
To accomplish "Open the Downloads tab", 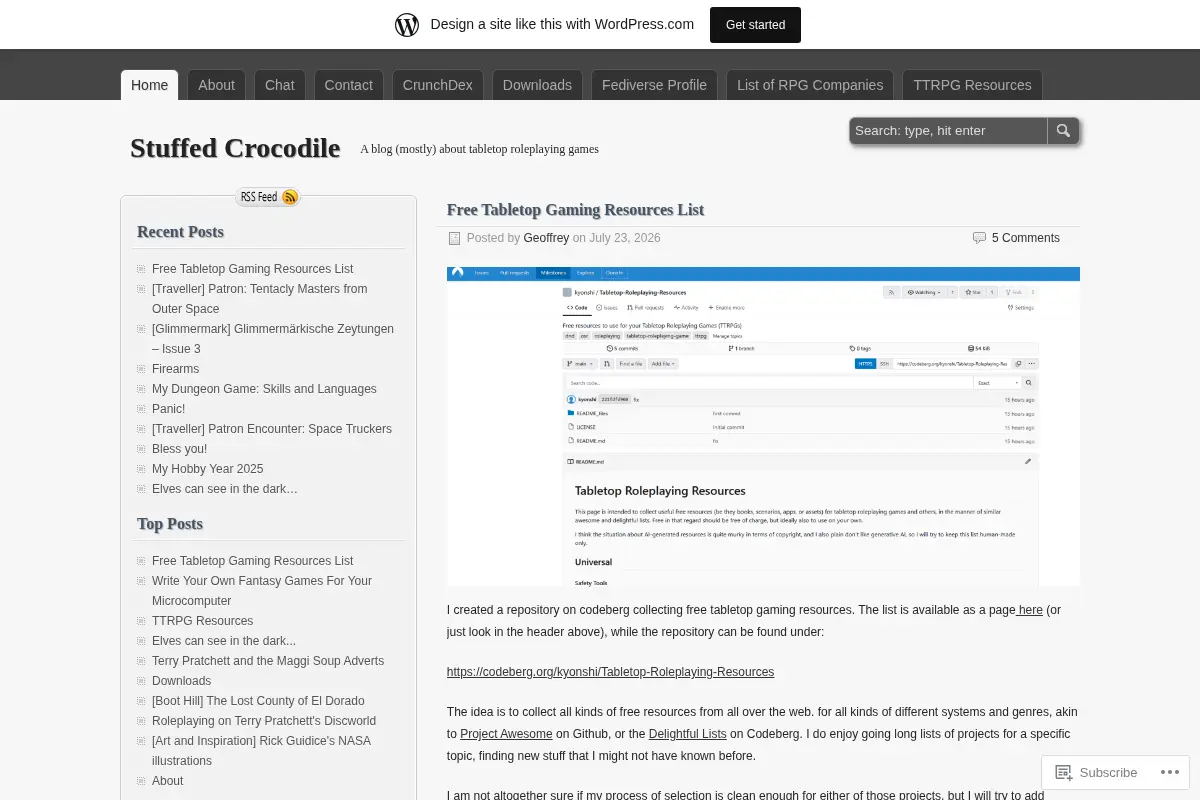I will coord(537,85).
